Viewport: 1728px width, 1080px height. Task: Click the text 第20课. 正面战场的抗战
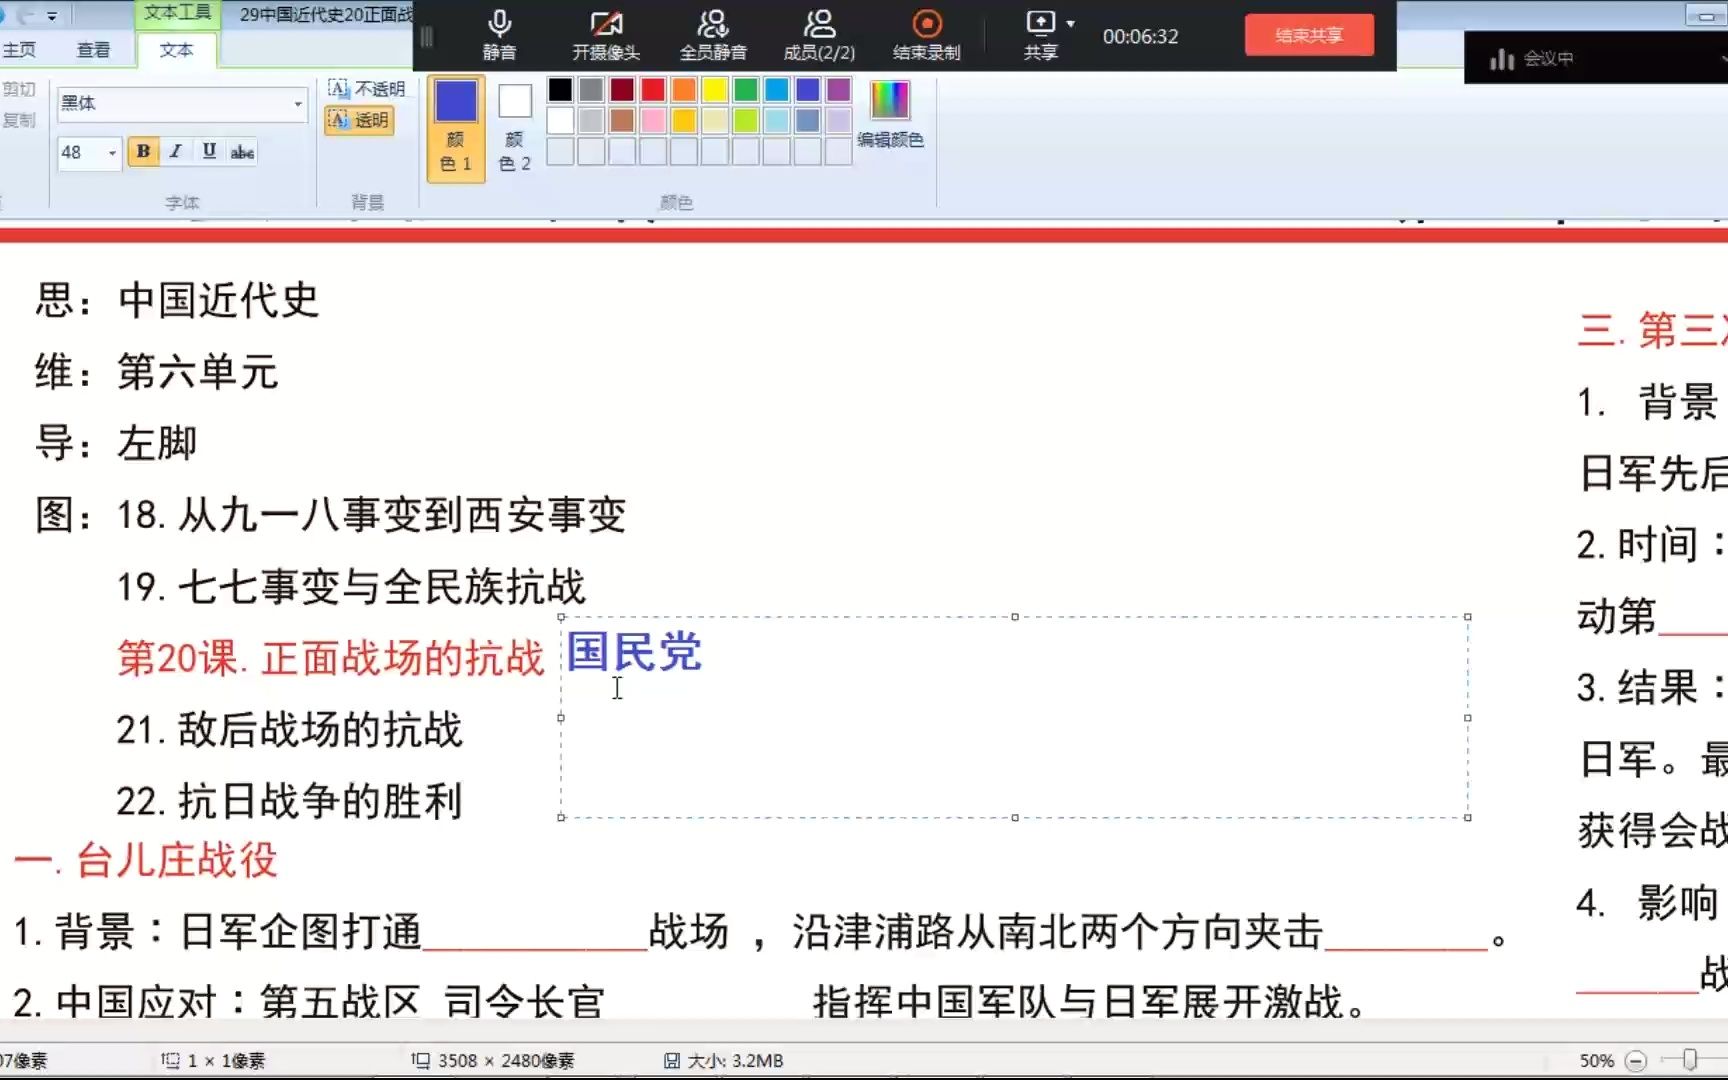point(330,658)
